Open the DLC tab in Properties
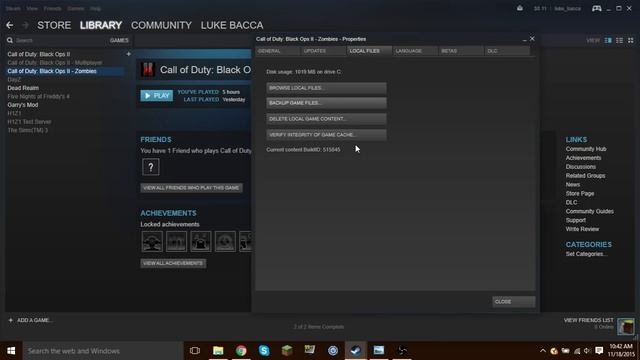 [x=507, y=51]
